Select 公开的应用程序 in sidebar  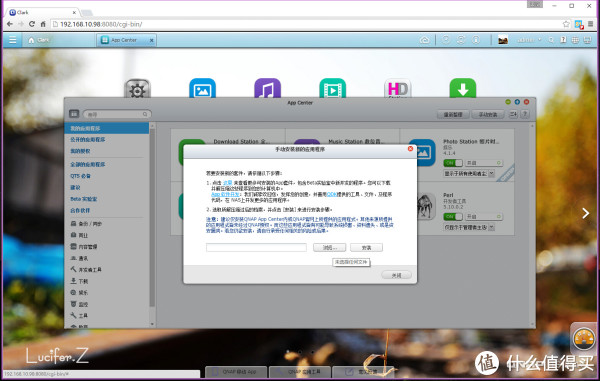pos(88,140)
